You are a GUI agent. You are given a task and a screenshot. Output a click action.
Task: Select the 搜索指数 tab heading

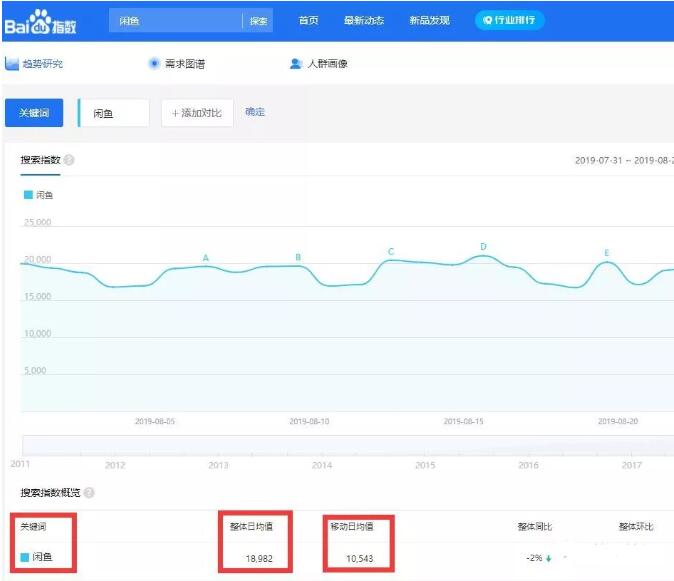coord(40,160)
